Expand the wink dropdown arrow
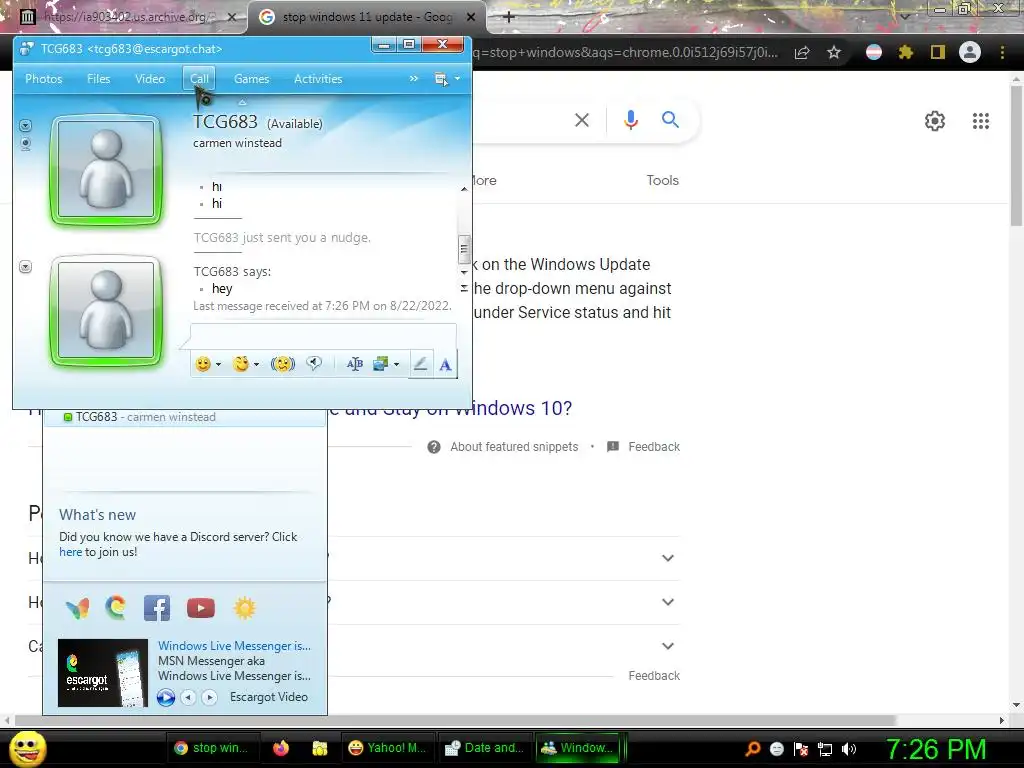Screen dimensions: 1024x768 257,364
